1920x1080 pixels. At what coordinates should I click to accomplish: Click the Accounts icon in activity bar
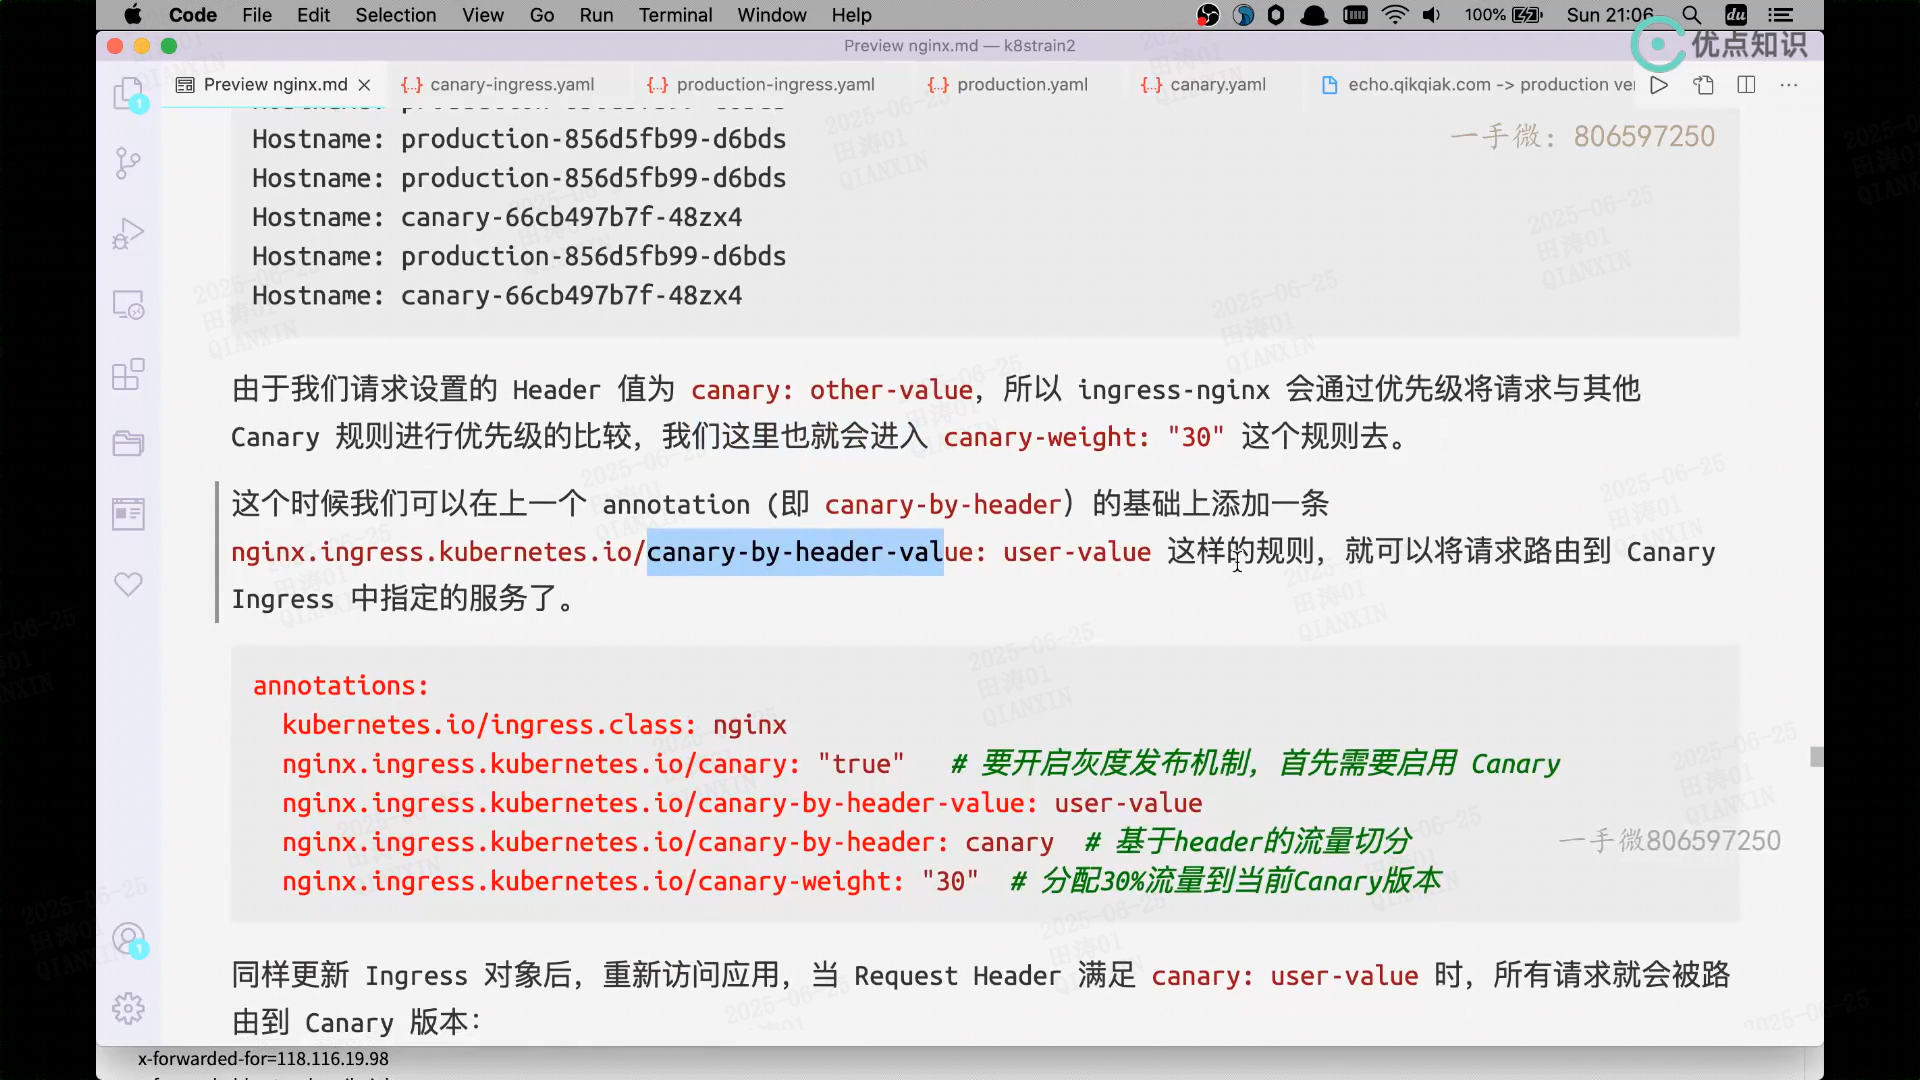pyautogui.click(x=128, y=938)
